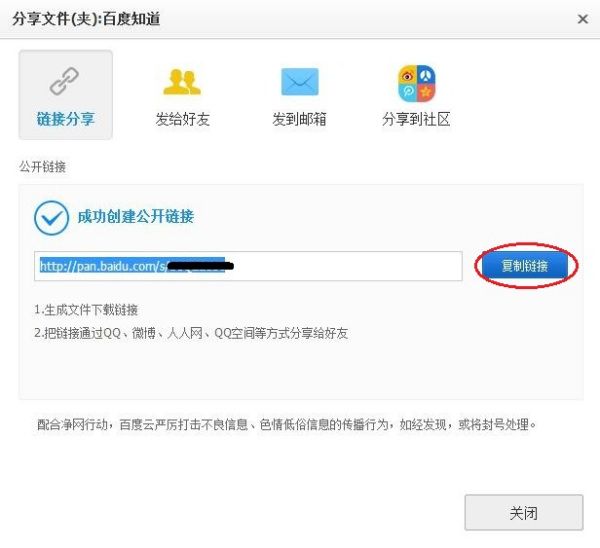Click the Qzone star logo in community icon

[x=426, y=93]
